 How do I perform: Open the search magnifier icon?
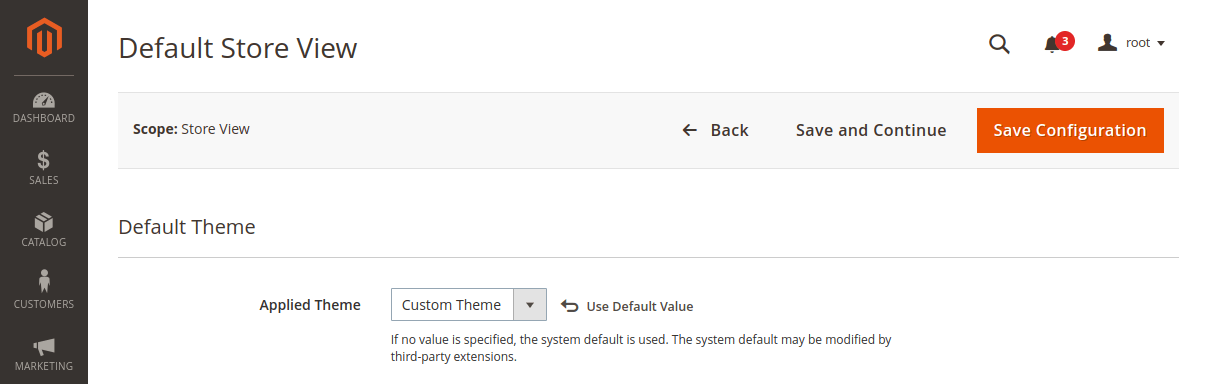click(x=999, y=44)
